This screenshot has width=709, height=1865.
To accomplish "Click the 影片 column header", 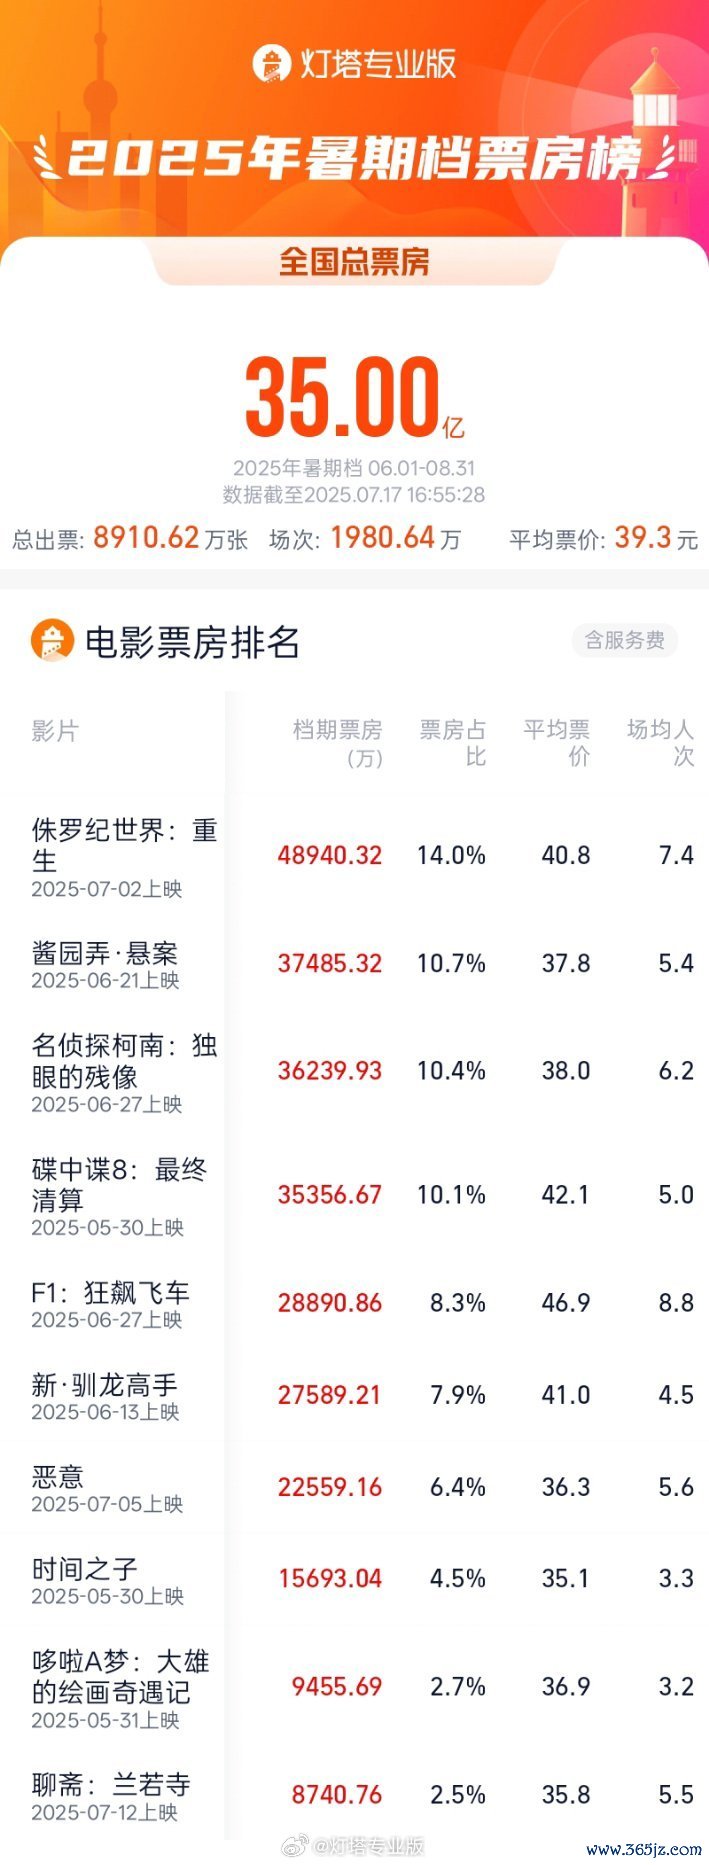I will pos(54,731).
